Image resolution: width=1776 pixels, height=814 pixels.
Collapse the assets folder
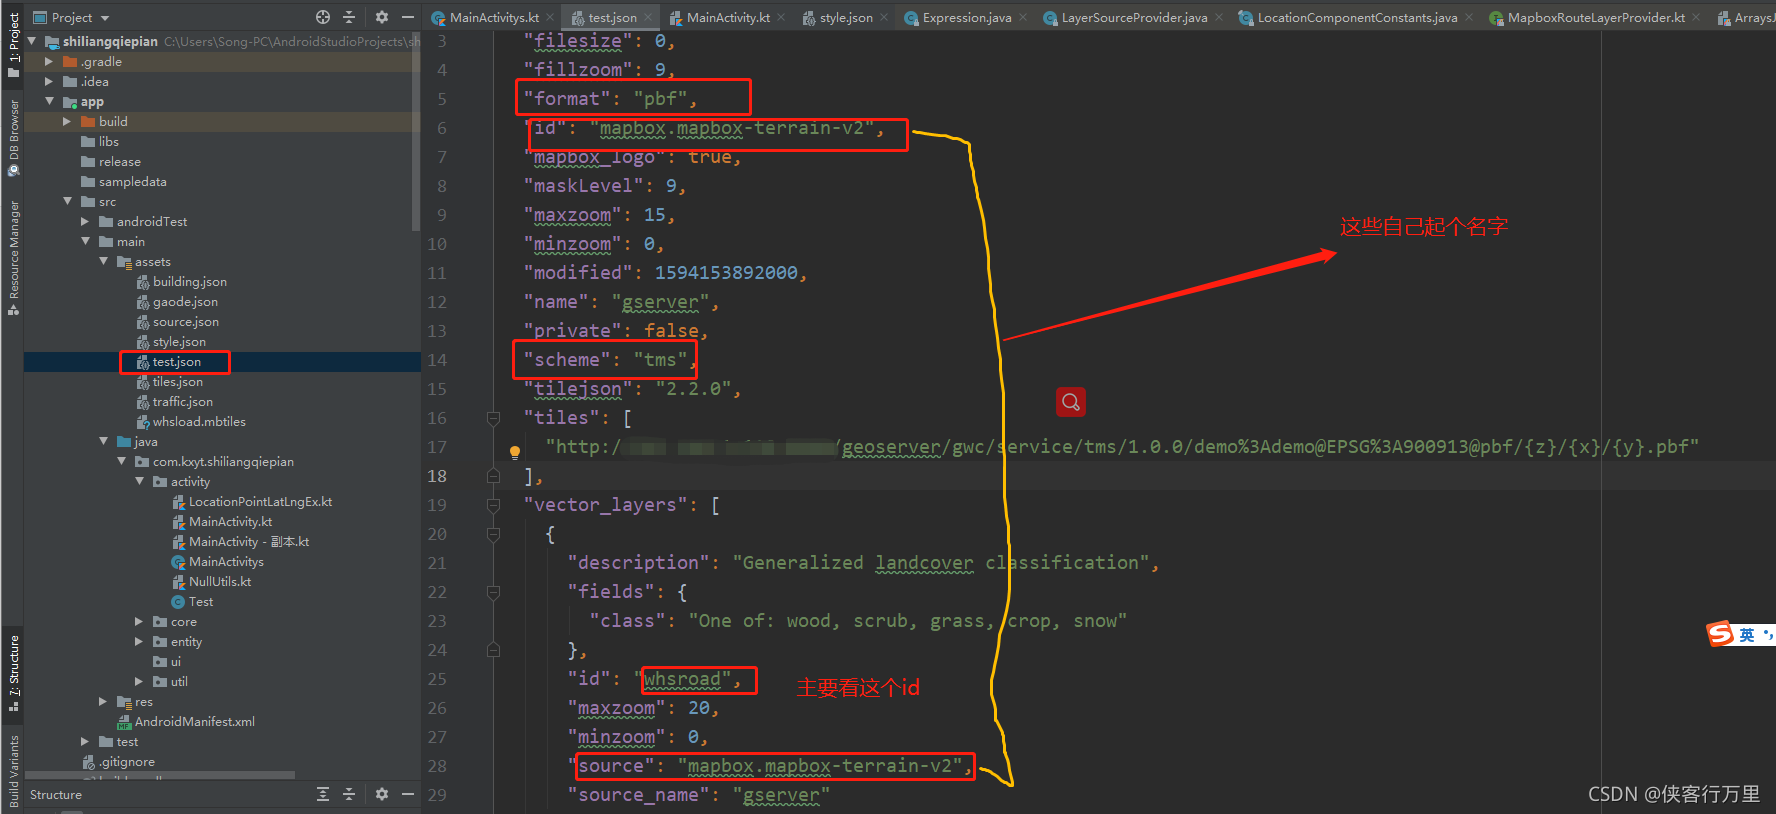coord(103,261)
